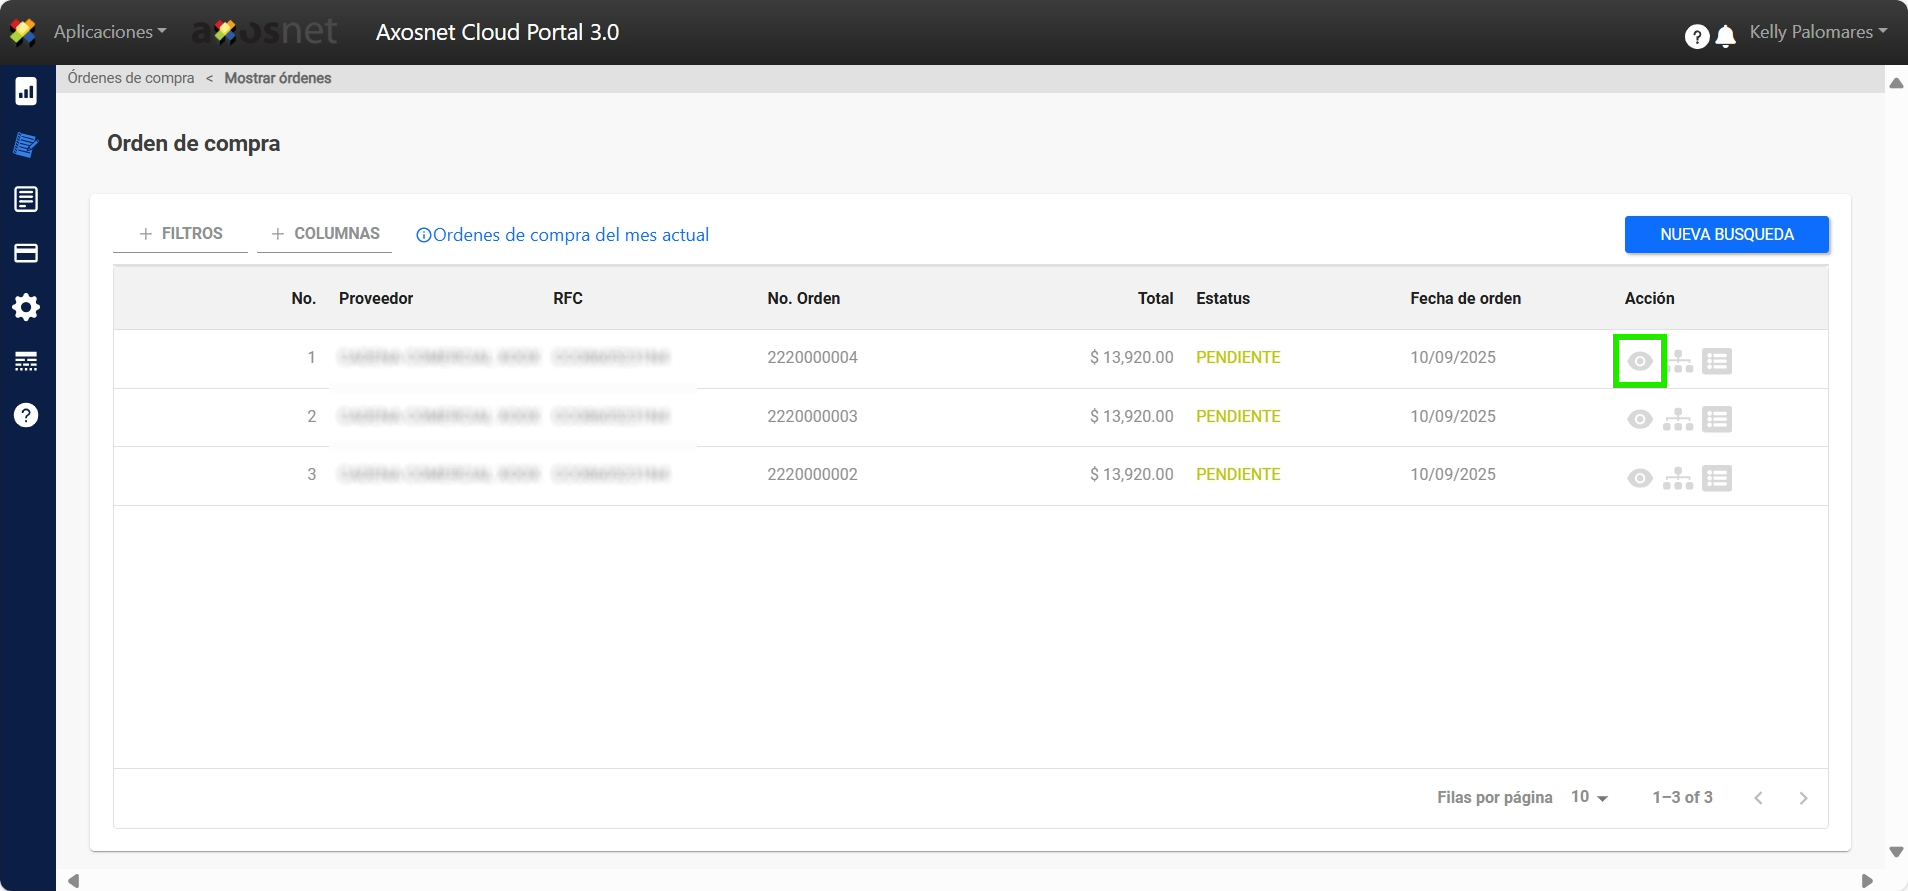Viewport: 1908px width, 891px height.
Task: Click the next page arrow in pagination
Action: [x=1803, y=798]
